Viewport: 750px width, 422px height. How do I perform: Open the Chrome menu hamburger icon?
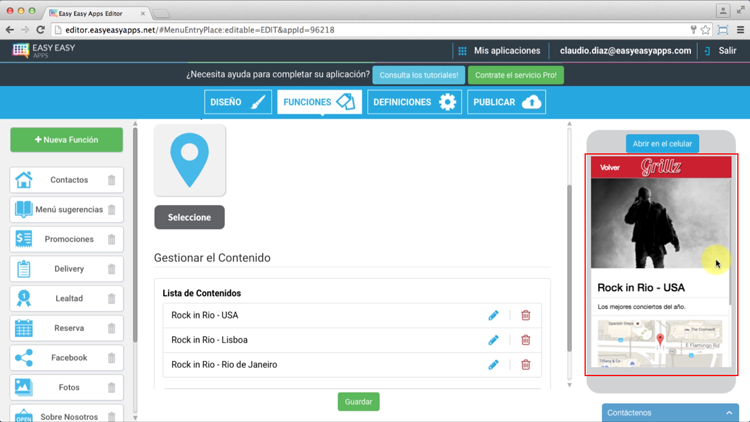click(740, 30)
